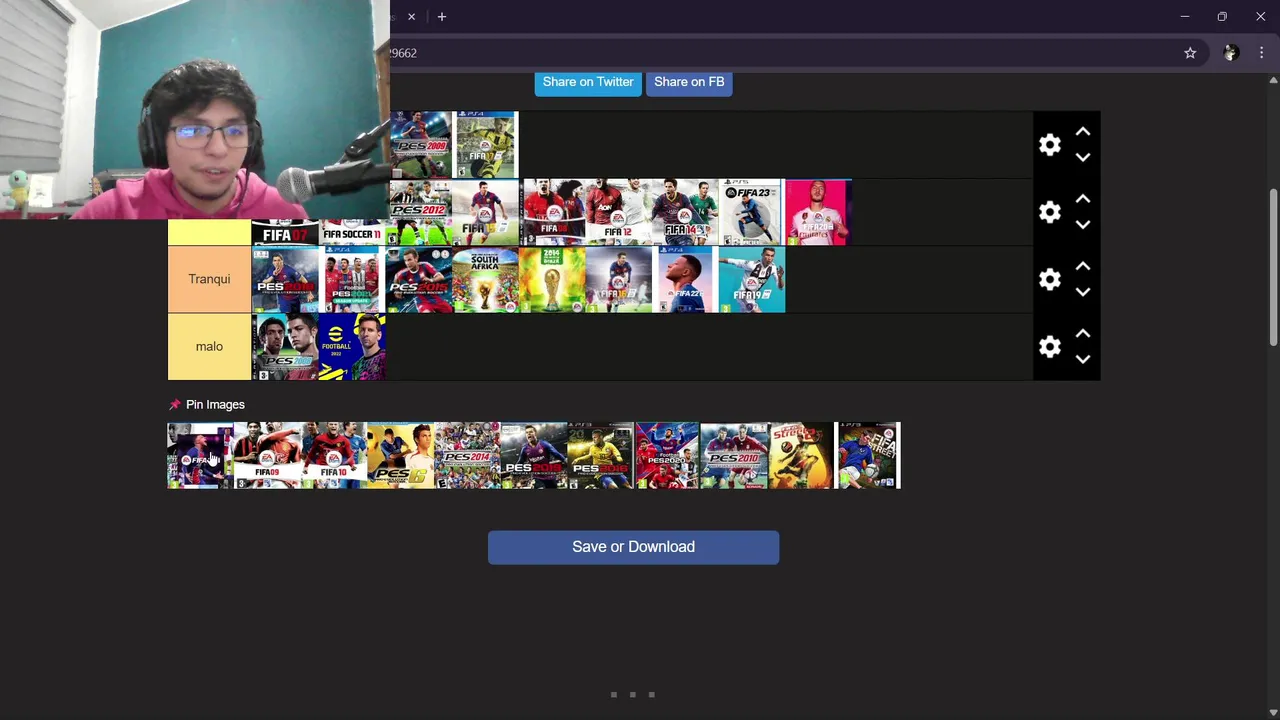Click the page vertical scrollbar
This screenshot has height=720, width=1280.
coord(1273,268)
